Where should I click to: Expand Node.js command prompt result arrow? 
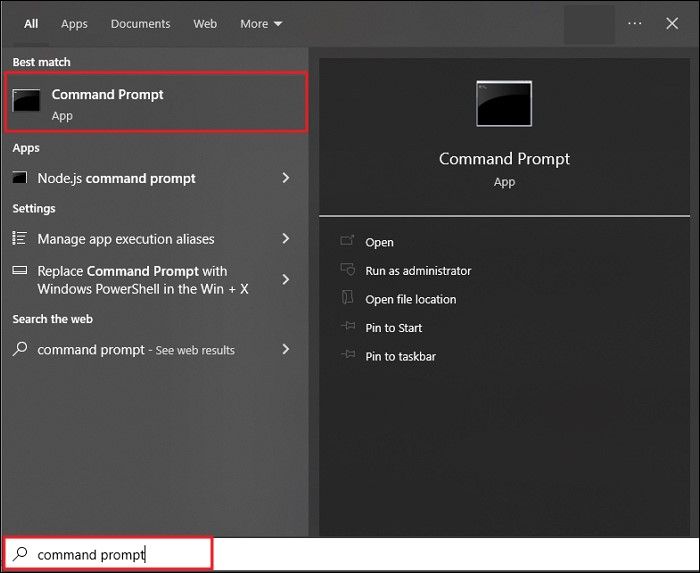pyautogui.click(x=286, y=178)
